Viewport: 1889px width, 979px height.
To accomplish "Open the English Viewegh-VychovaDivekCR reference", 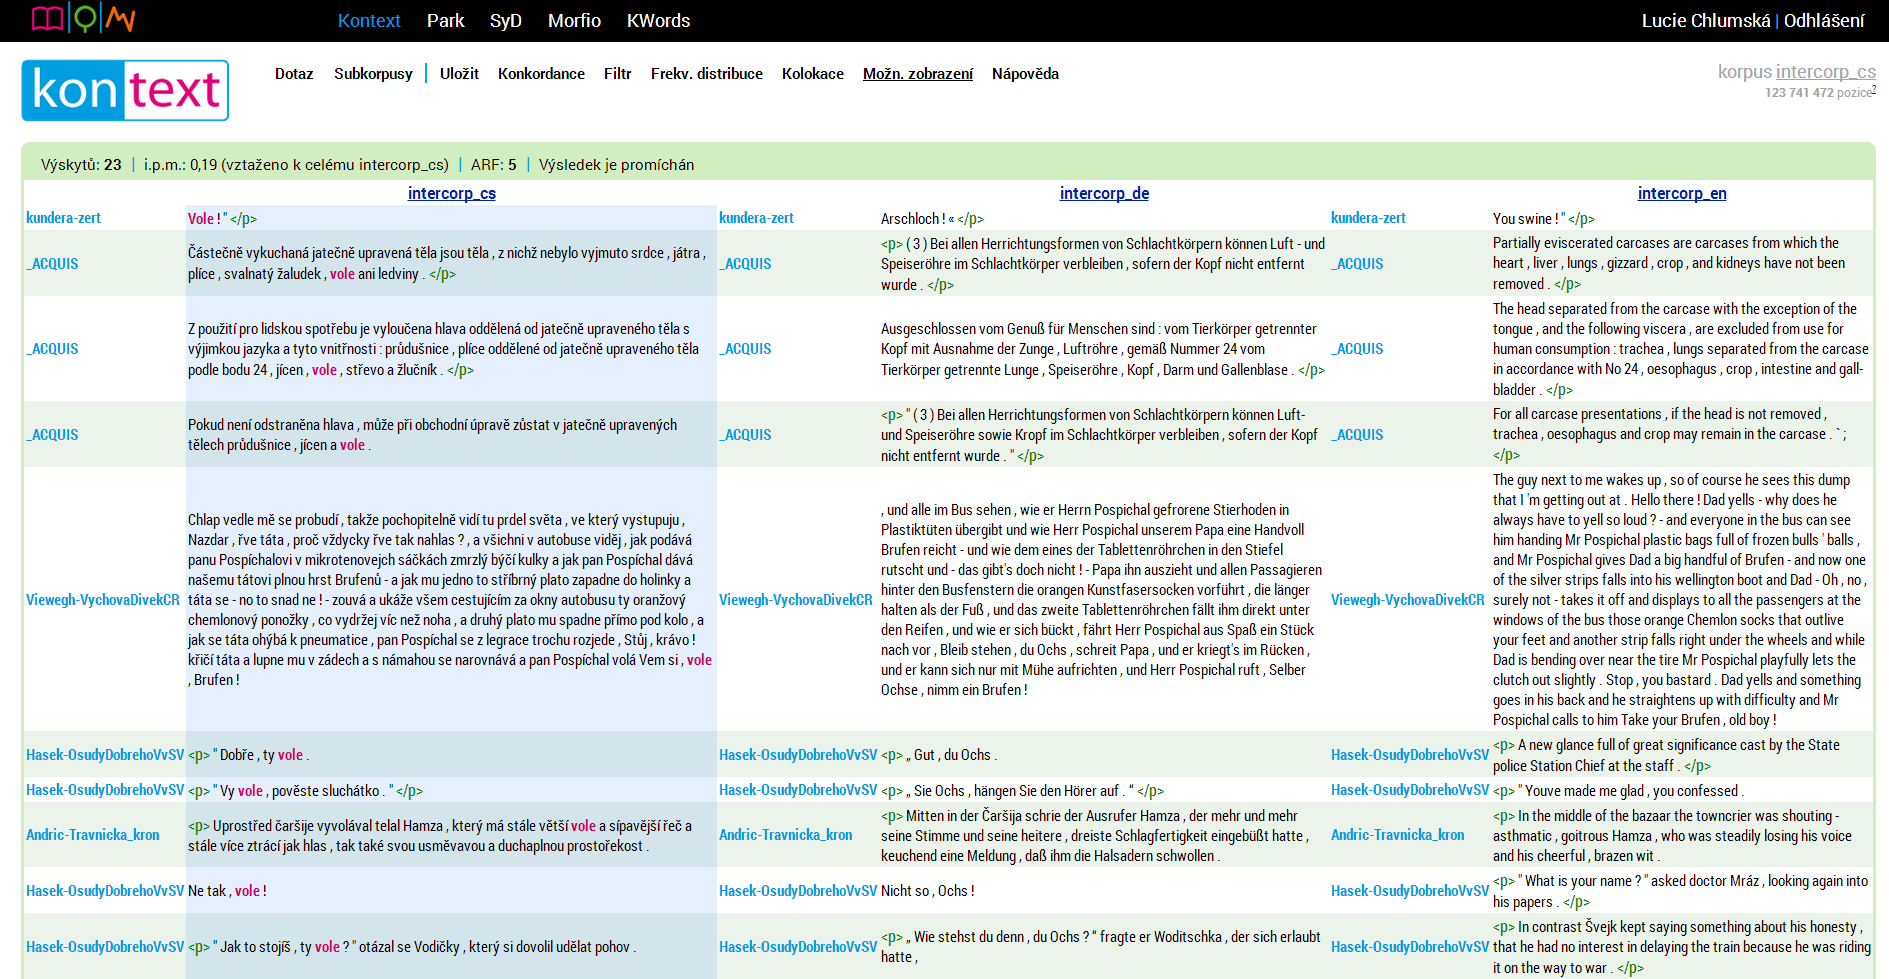I will click(x=1408, y=600).
